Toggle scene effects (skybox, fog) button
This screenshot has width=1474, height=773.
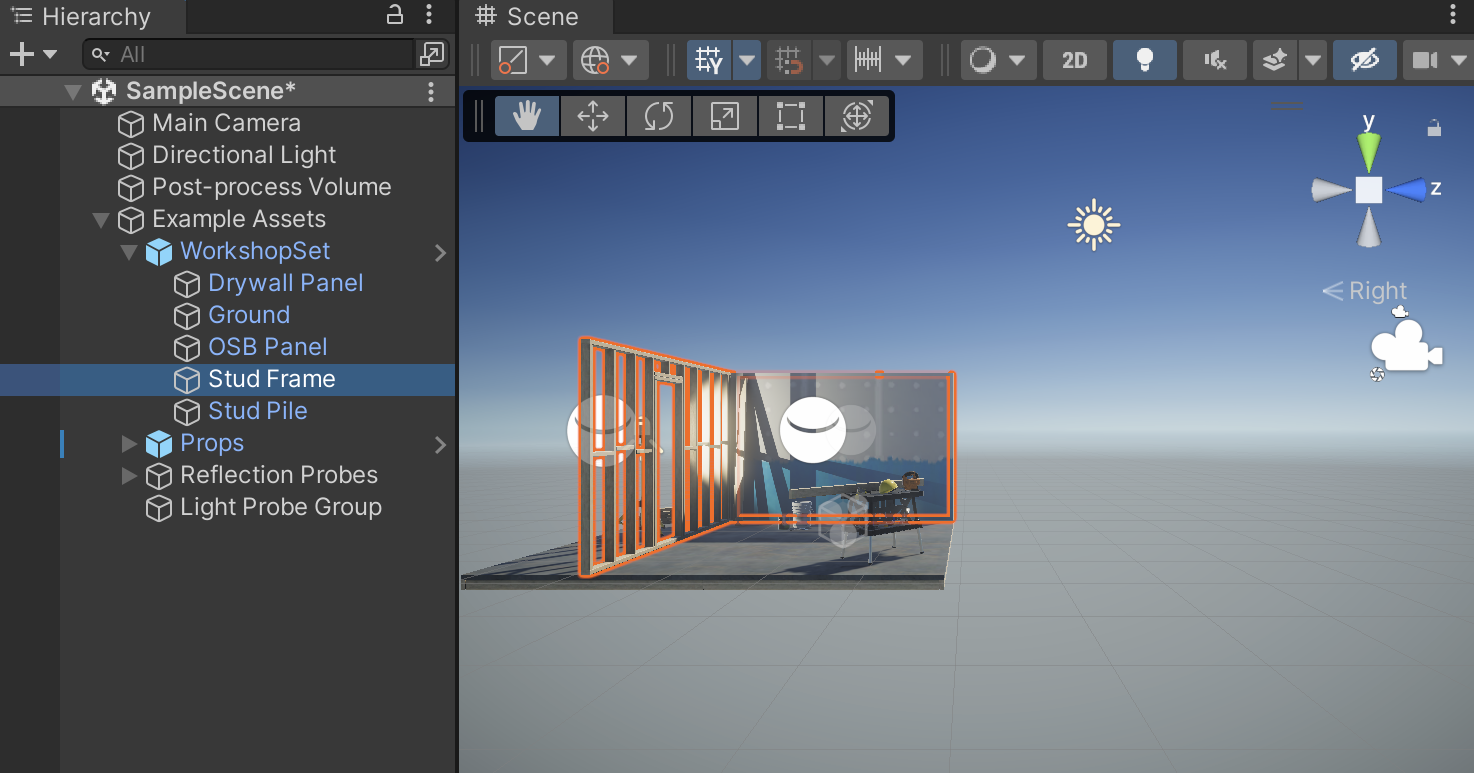pos(1275,60)
